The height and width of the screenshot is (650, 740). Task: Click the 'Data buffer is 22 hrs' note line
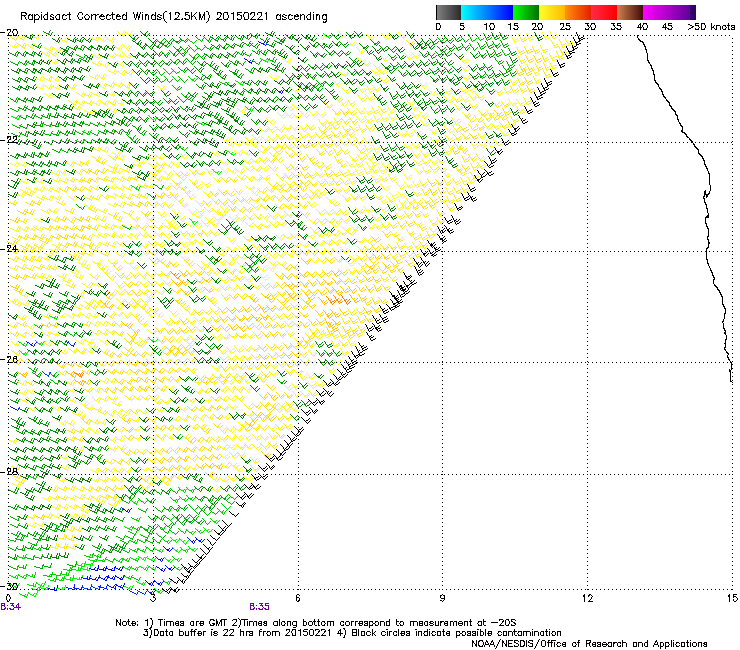click(352, 633)
